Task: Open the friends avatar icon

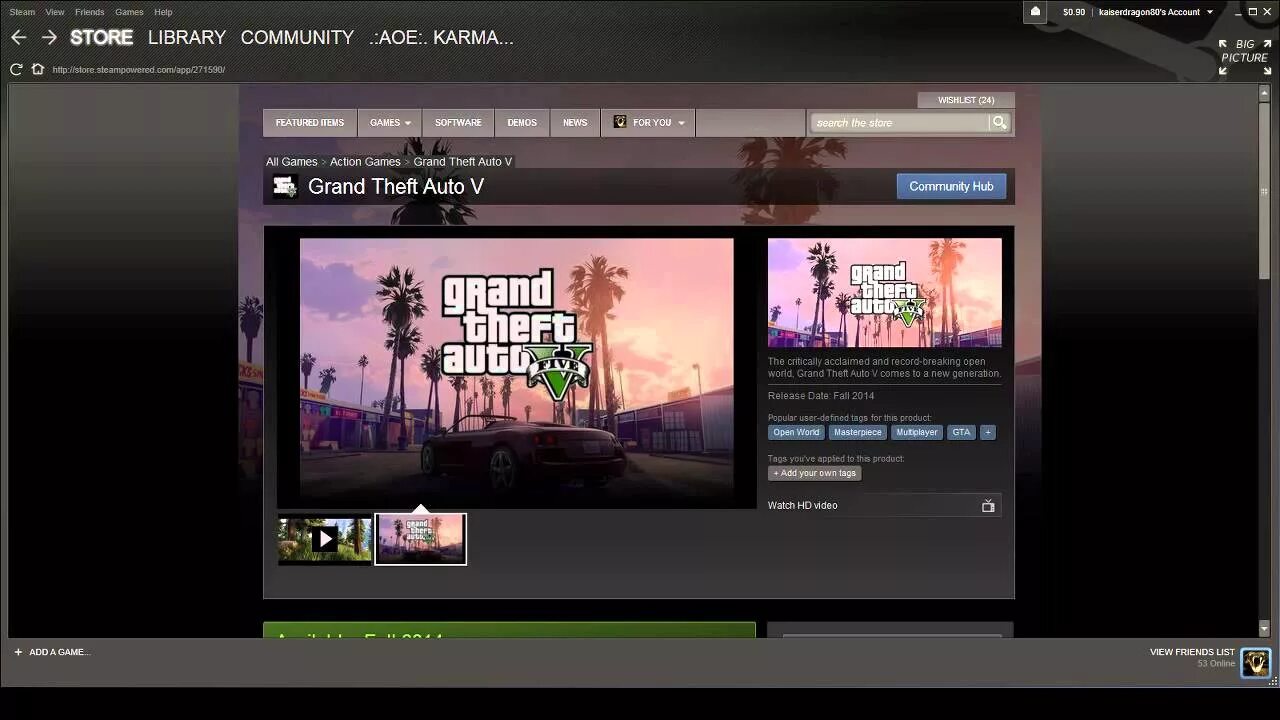Action: coord(1255,662)
